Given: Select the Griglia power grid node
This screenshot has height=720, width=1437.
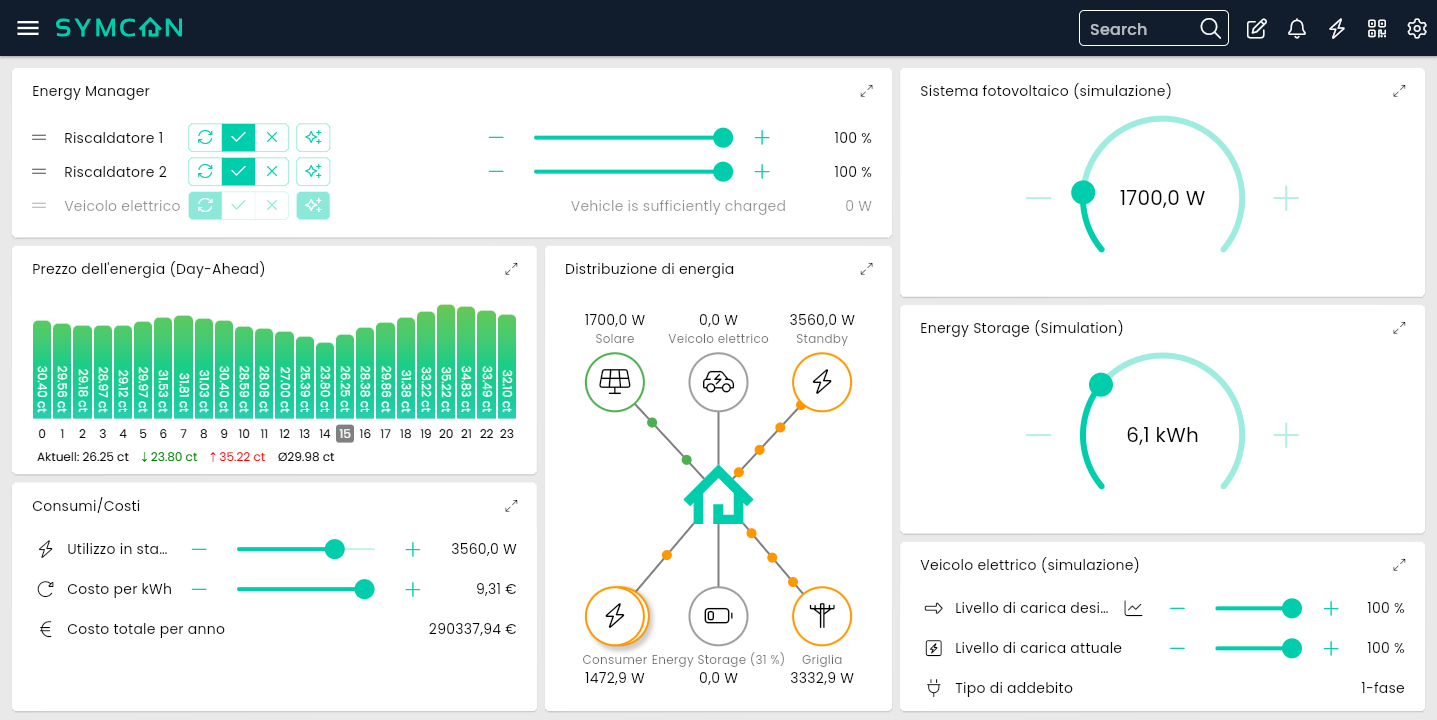Looking at the screenshot, I should click(822, 616).
